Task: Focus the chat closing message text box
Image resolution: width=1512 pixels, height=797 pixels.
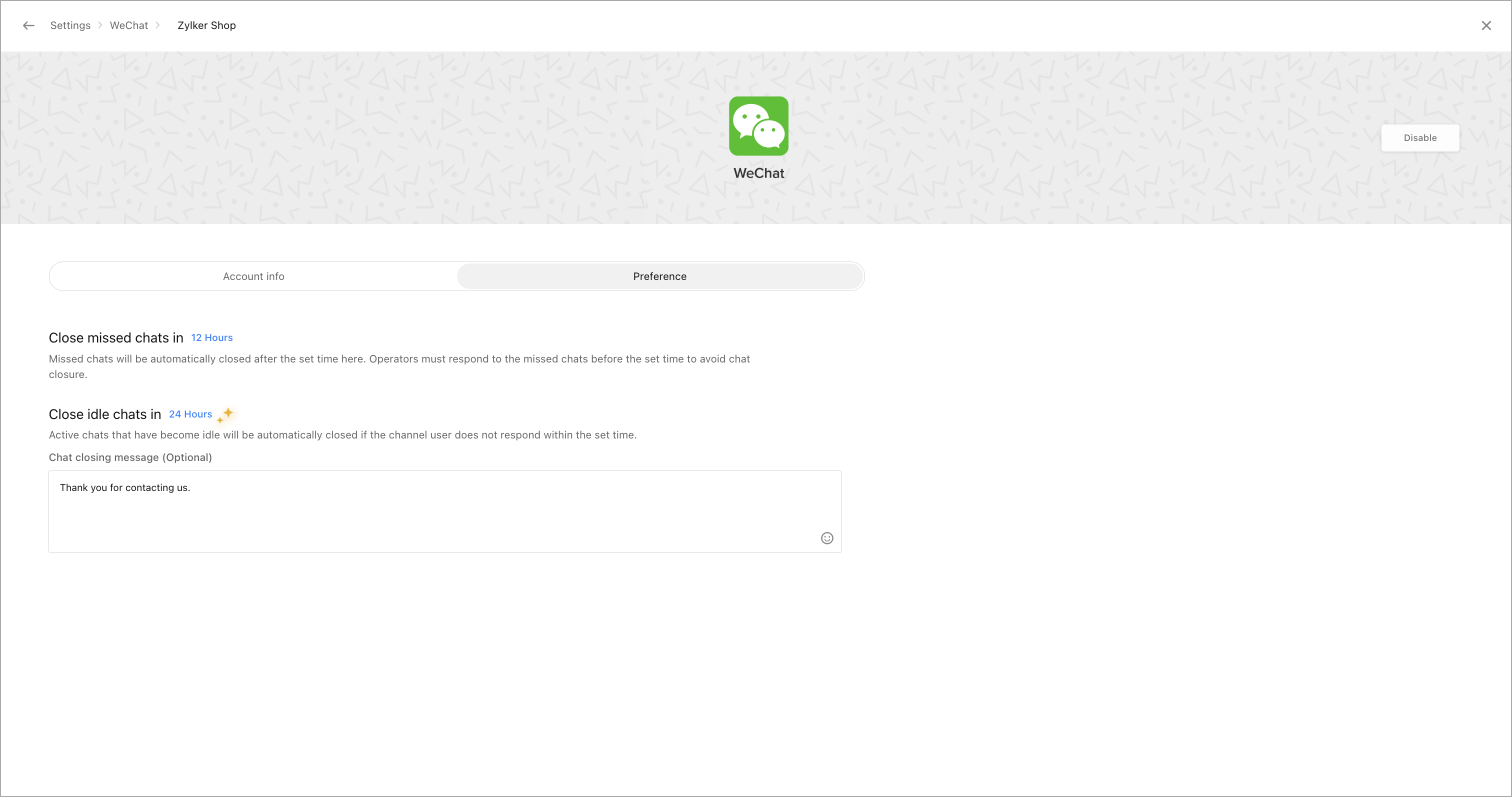Action: pos(445,511)
